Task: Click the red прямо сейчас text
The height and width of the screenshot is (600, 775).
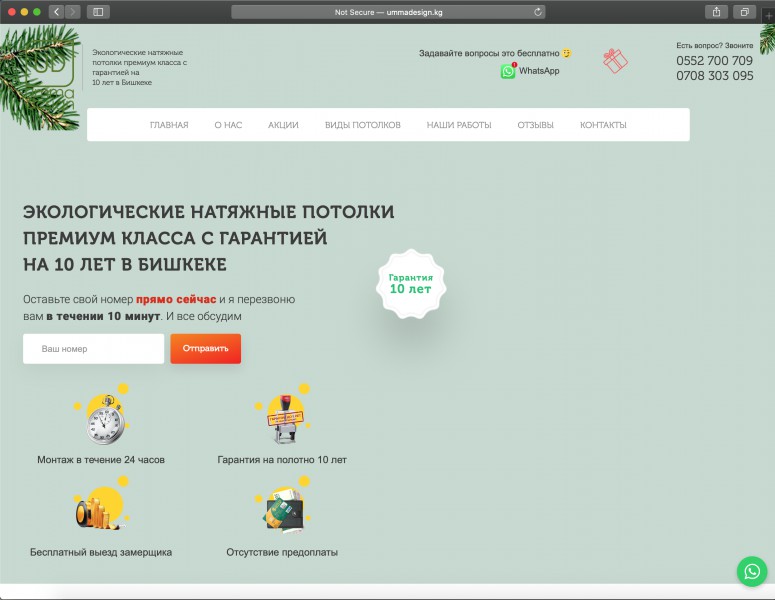Action: coord(176,299)
